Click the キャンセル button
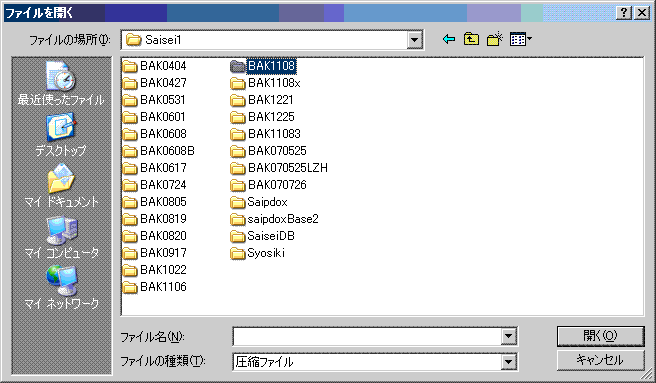 tap(600, 360)
